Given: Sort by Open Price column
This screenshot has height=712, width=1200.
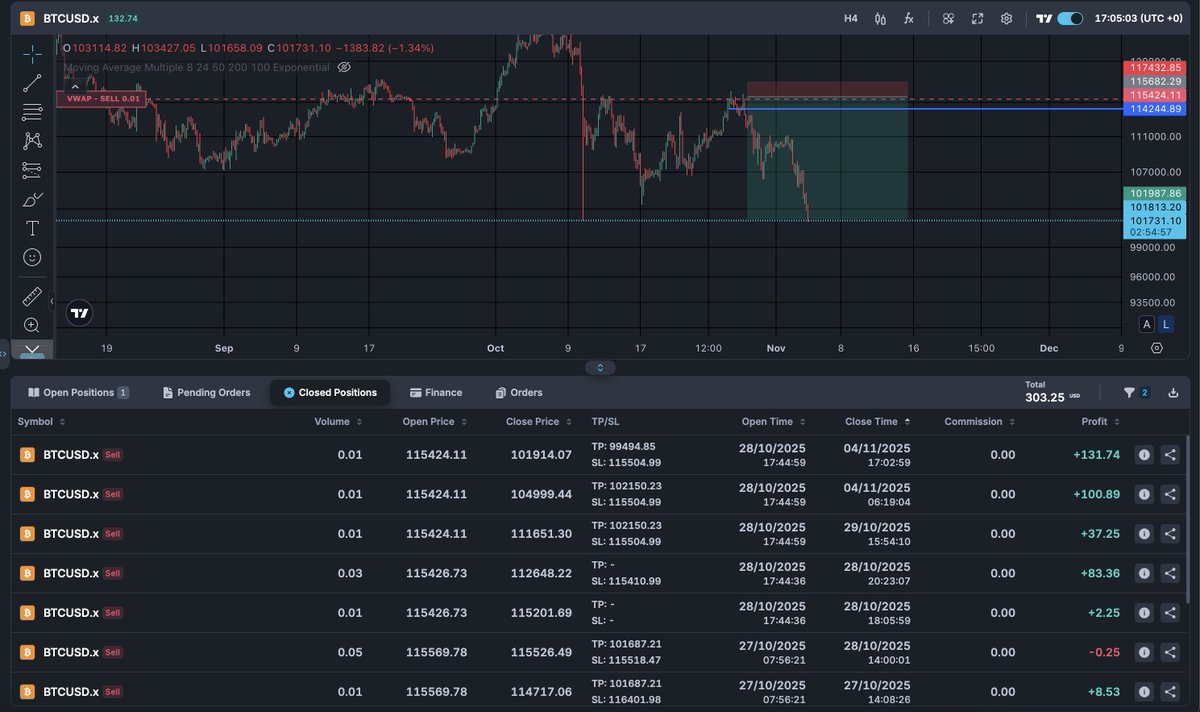Looking at the screenshot, I should tap(434, 422).
